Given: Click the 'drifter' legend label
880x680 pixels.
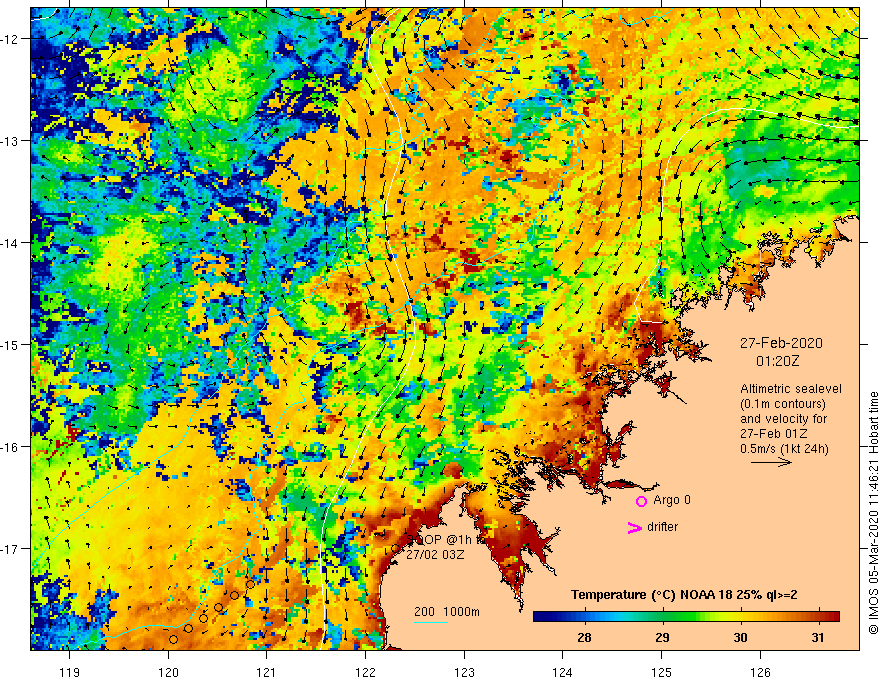Looking at the screenshot, I should tap(662, 527).
